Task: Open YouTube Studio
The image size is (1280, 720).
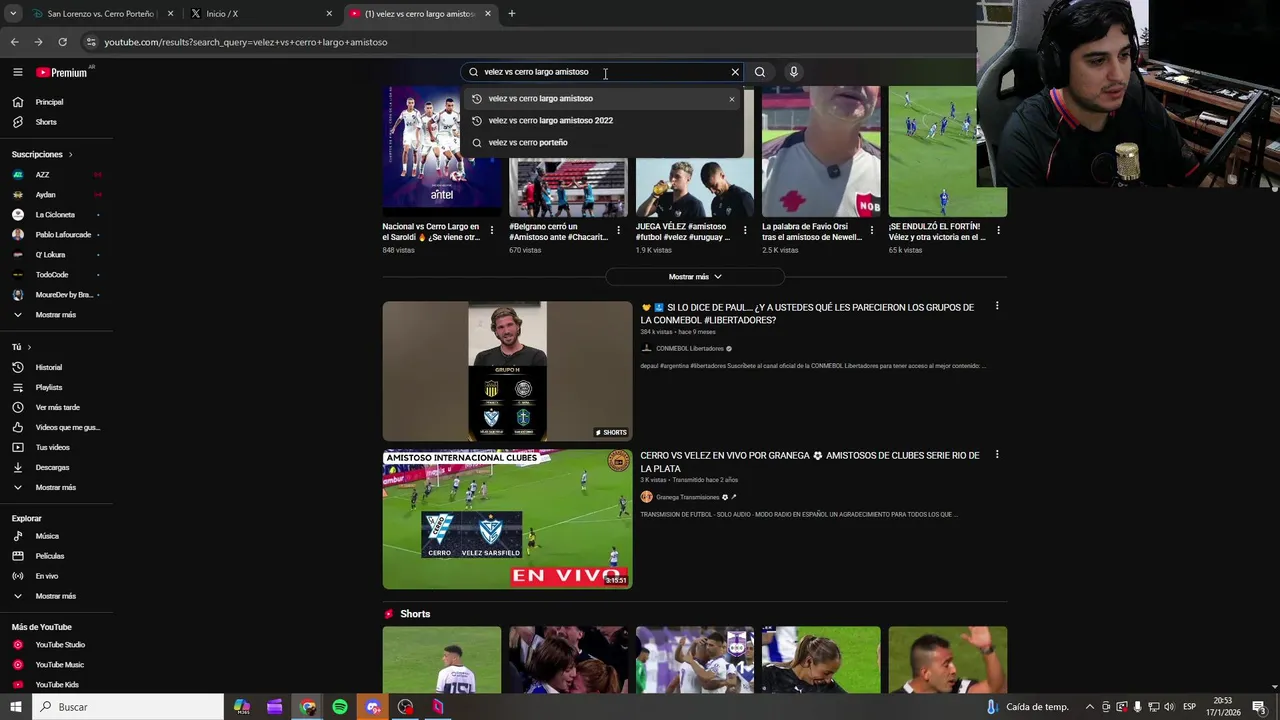Action: coord(60,645)
